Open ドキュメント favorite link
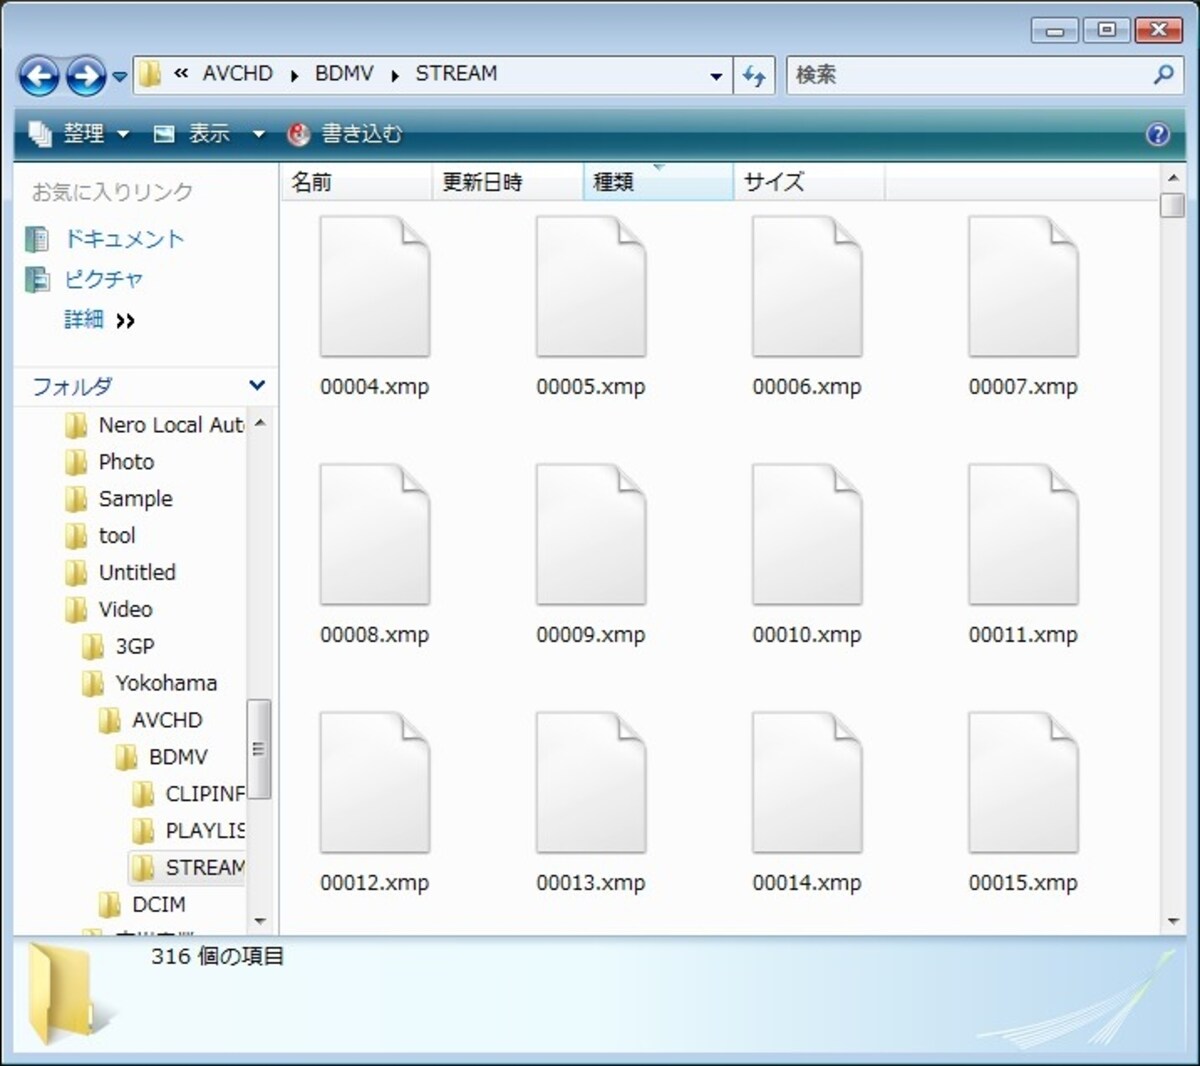This screenshot has width=1200, height=1066. [105, 239]
